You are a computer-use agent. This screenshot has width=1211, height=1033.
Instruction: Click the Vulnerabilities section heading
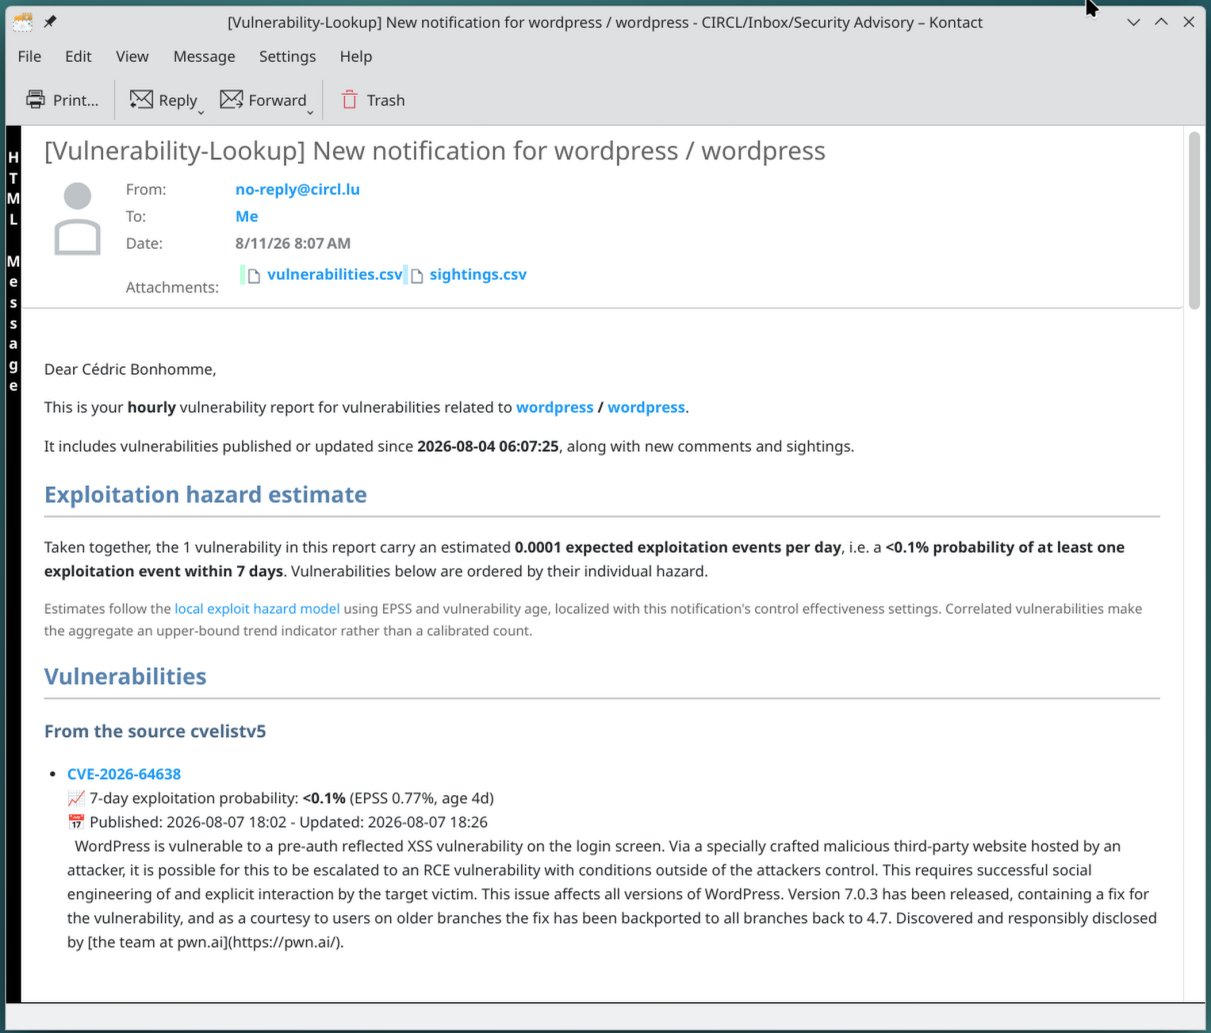point(125,676)
